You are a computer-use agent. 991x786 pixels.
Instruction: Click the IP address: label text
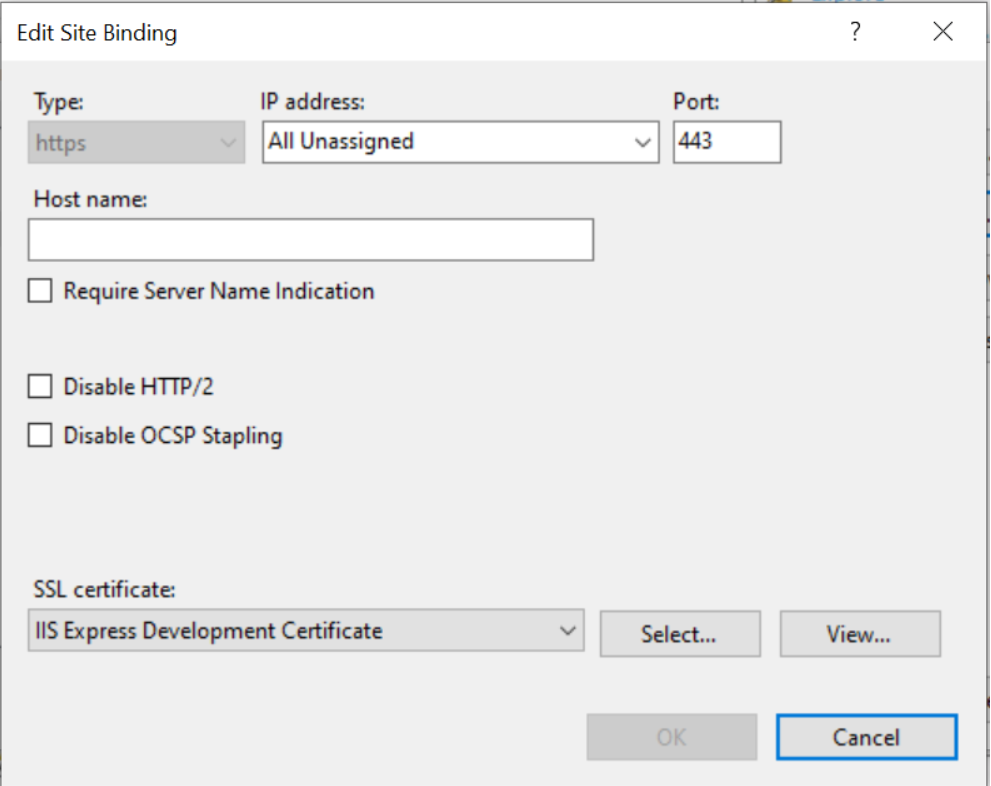(313, 102)
